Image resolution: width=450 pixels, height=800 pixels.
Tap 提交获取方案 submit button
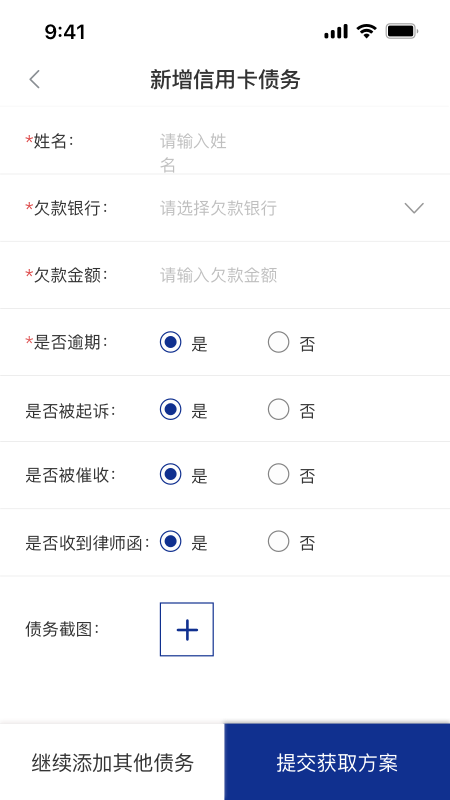click(x=337, y=762)
